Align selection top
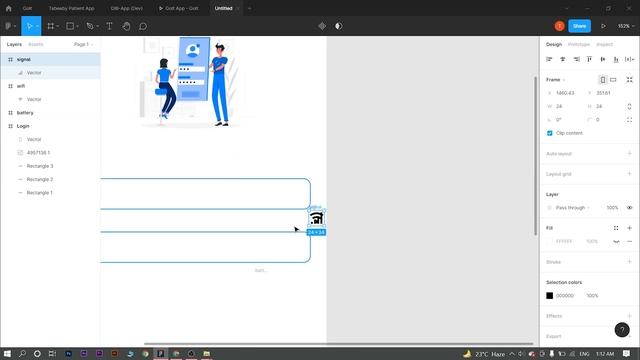The height and width of the screenshot is (360, 640). pos(589,59)
